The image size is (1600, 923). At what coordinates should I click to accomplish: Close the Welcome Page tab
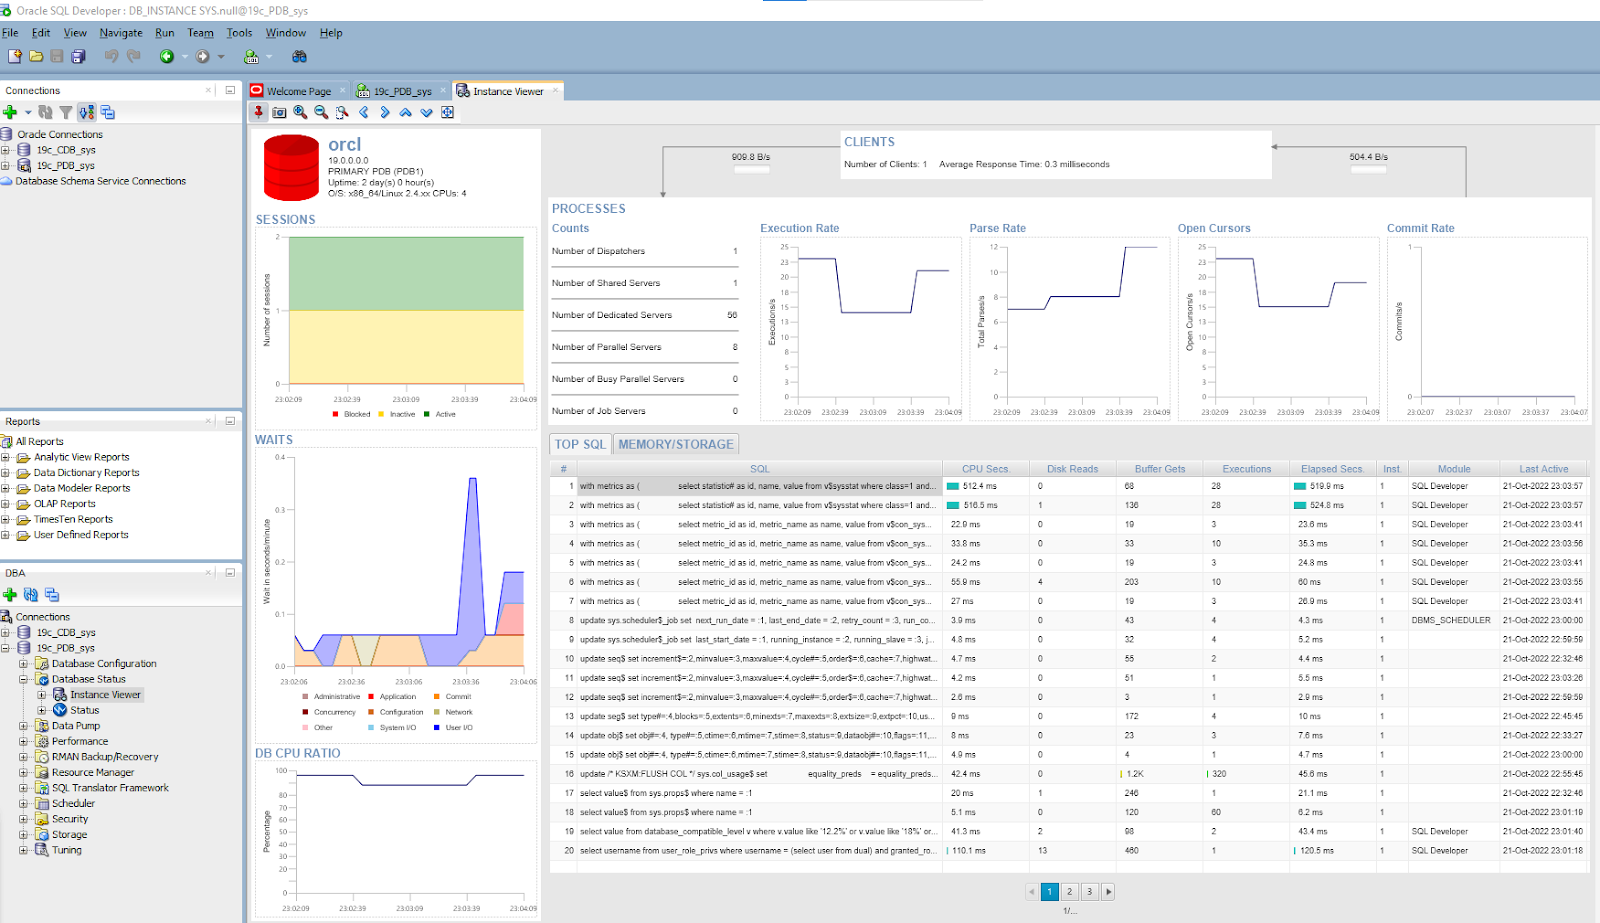click(342, 90)
